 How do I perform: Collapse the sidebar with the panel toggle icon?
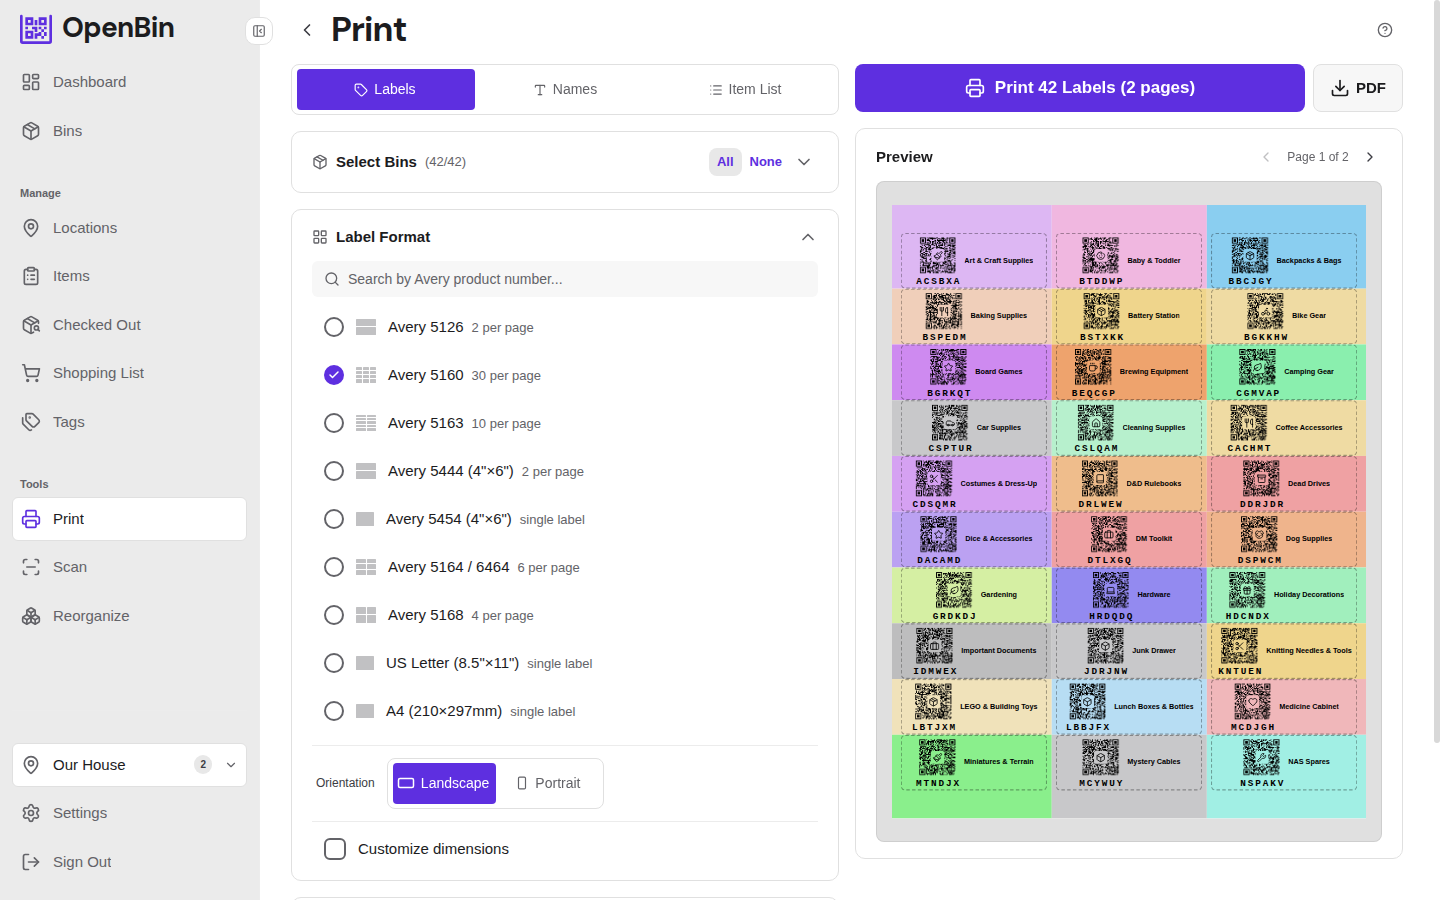point(259,31)
